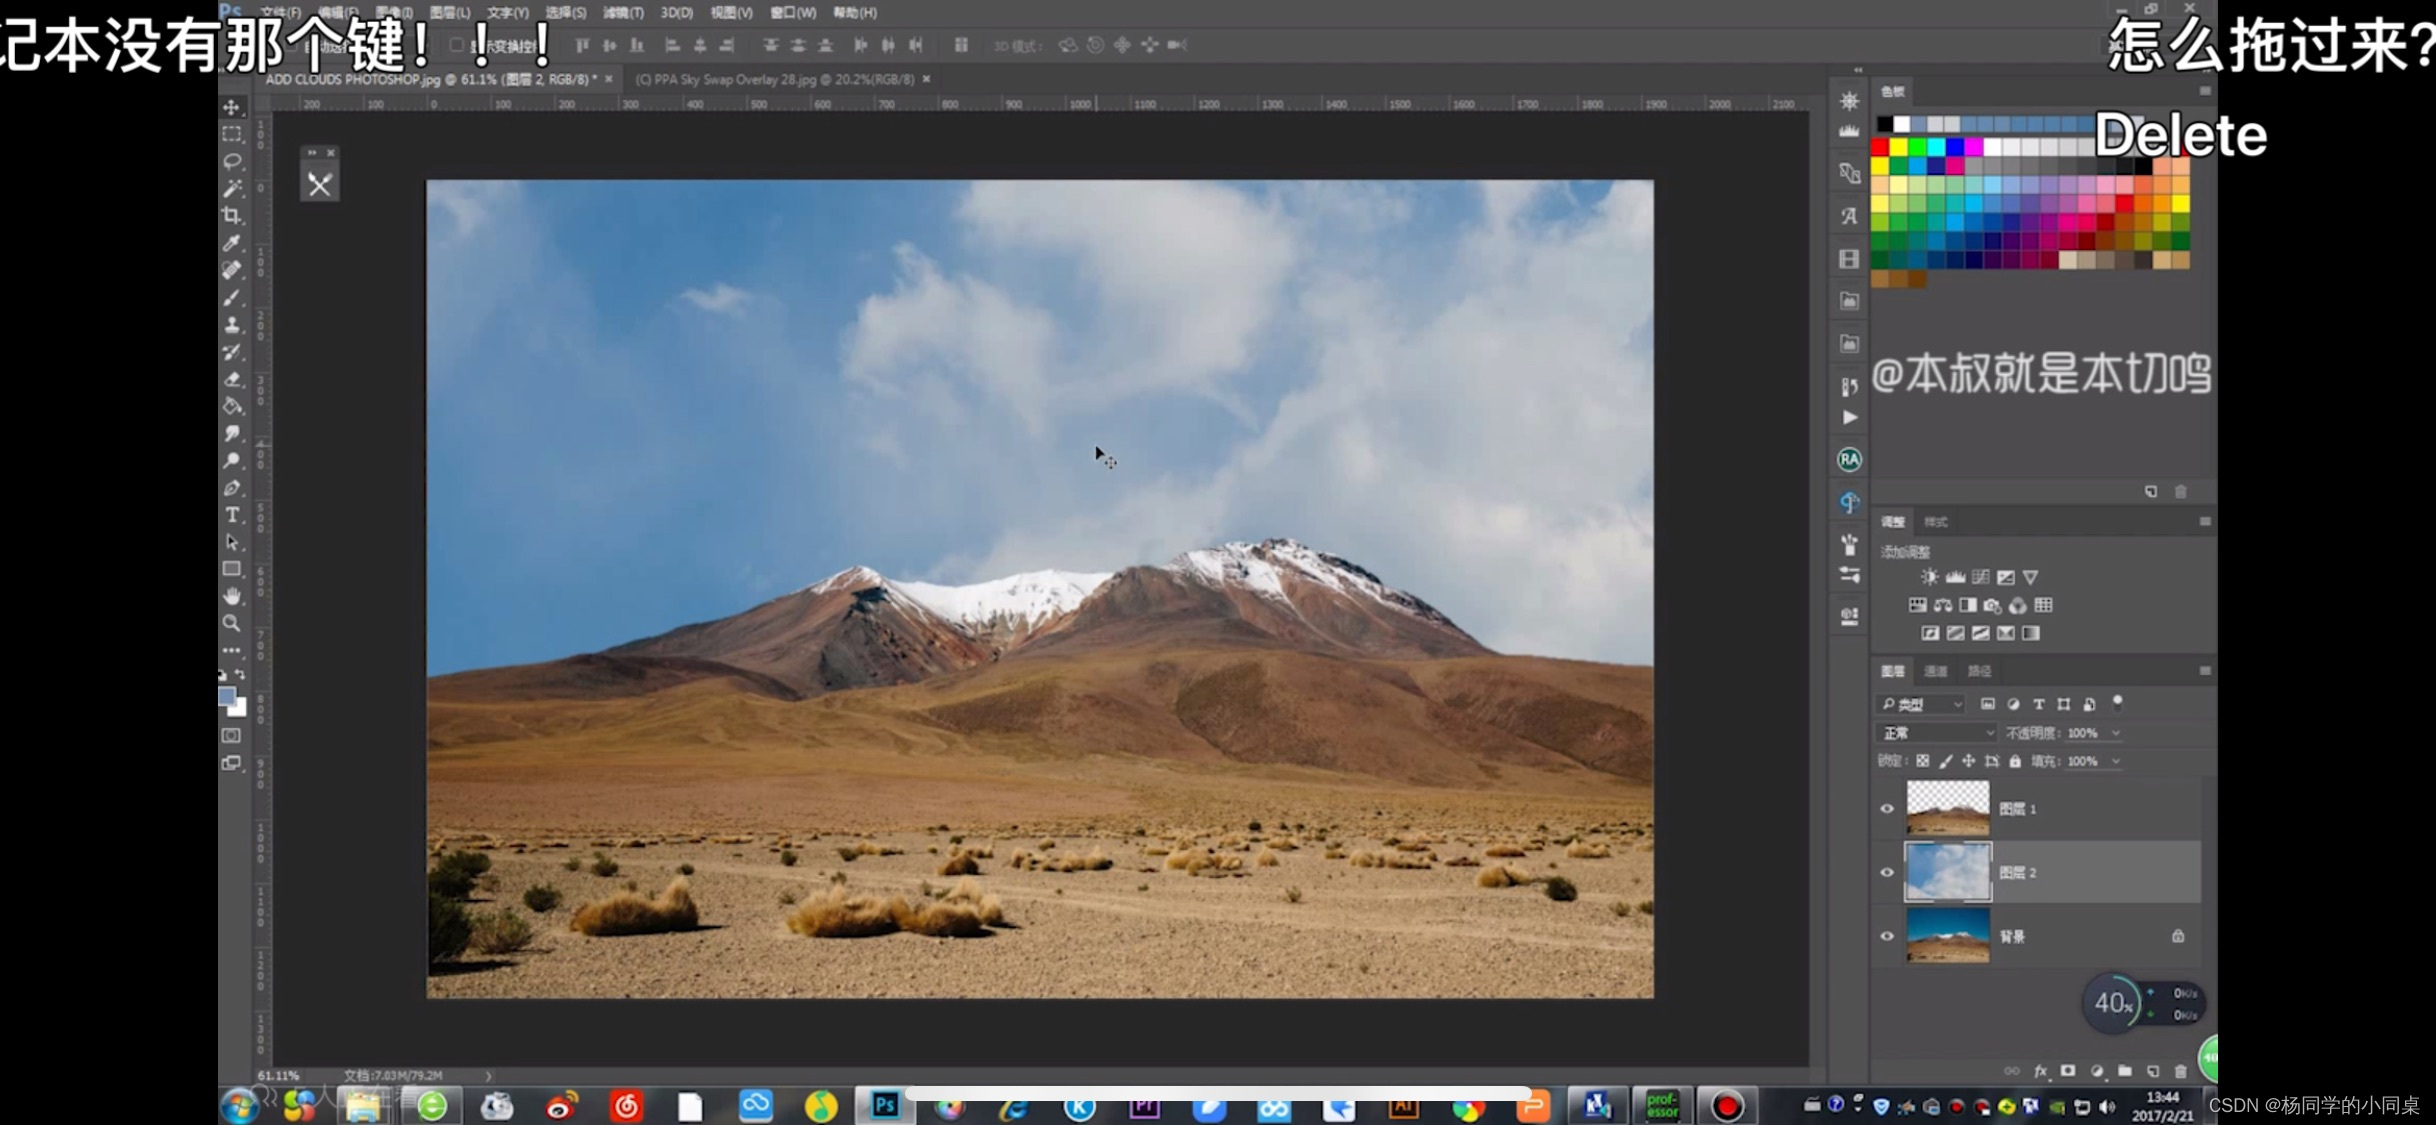
Task: Open the Swatches panel flyout menu
Action: pyautogui.click(x=2204, y=91)
